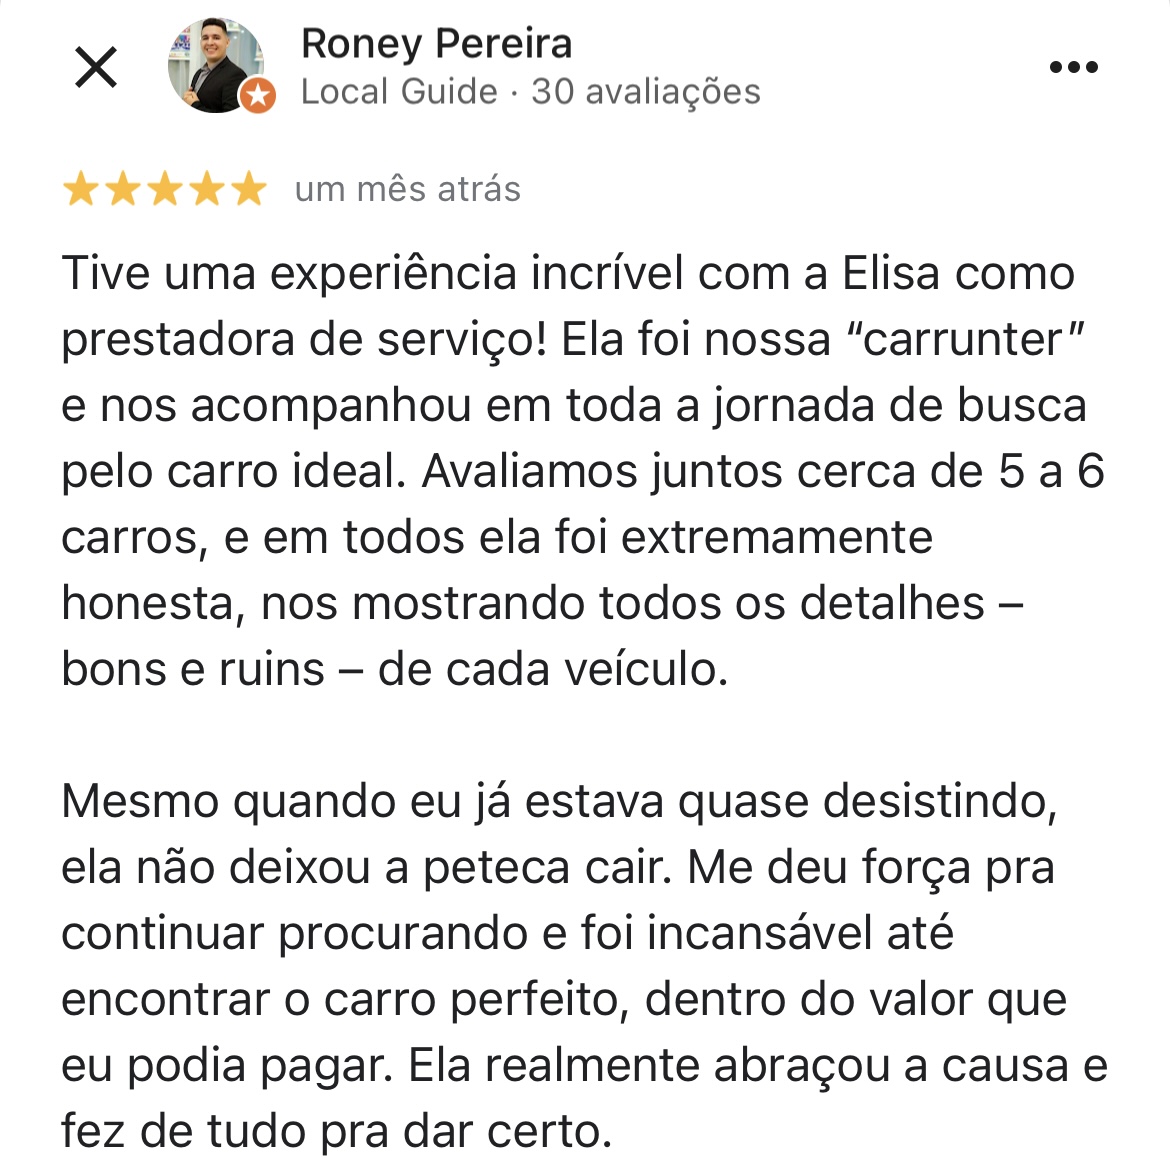Tap the second yellow rating star
Image resolution: width=1170 pixels, height=1170 pixels.
[x=123, y=188]
